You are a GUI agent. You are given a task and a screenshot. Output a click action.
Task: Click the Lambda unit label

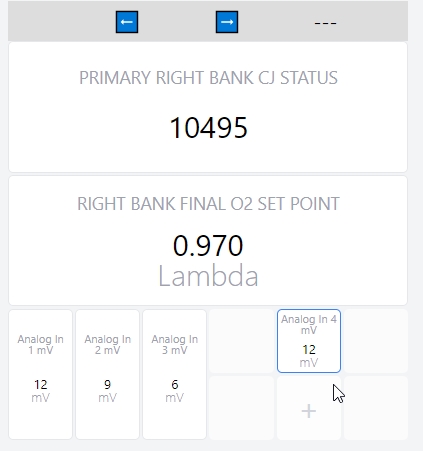(208, 276)
